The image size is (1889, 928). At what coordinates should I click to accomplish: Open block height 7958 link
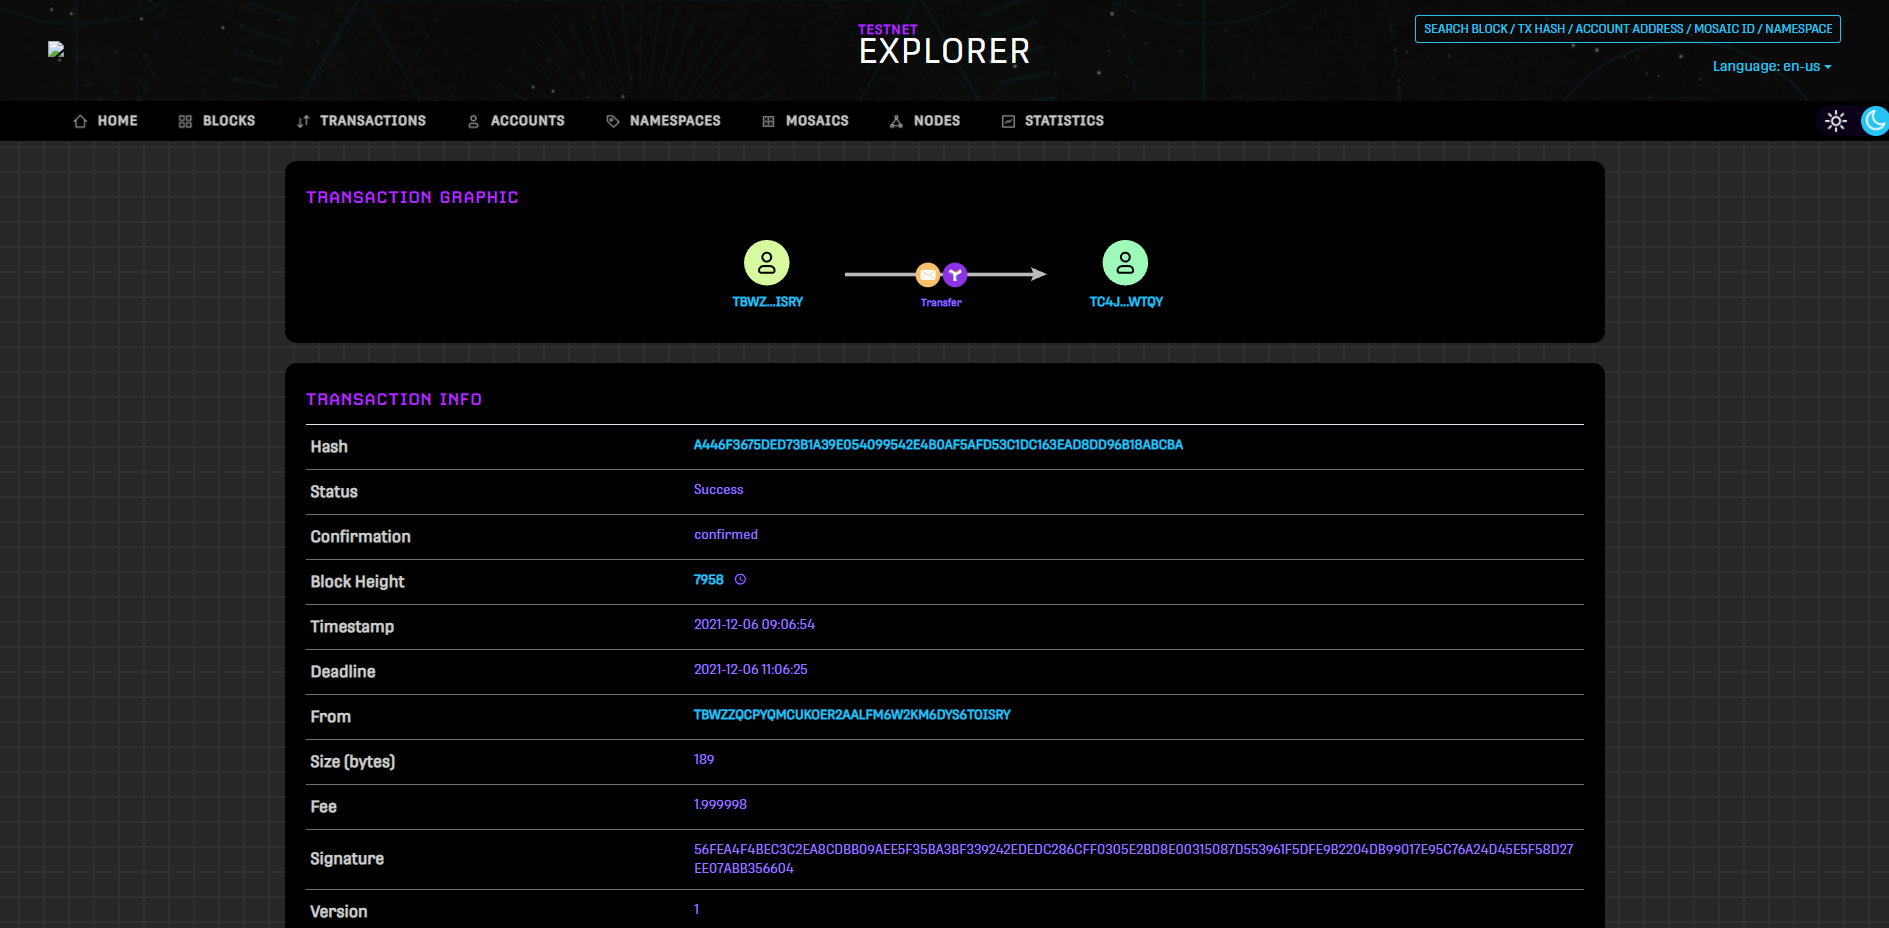point(708,580)
